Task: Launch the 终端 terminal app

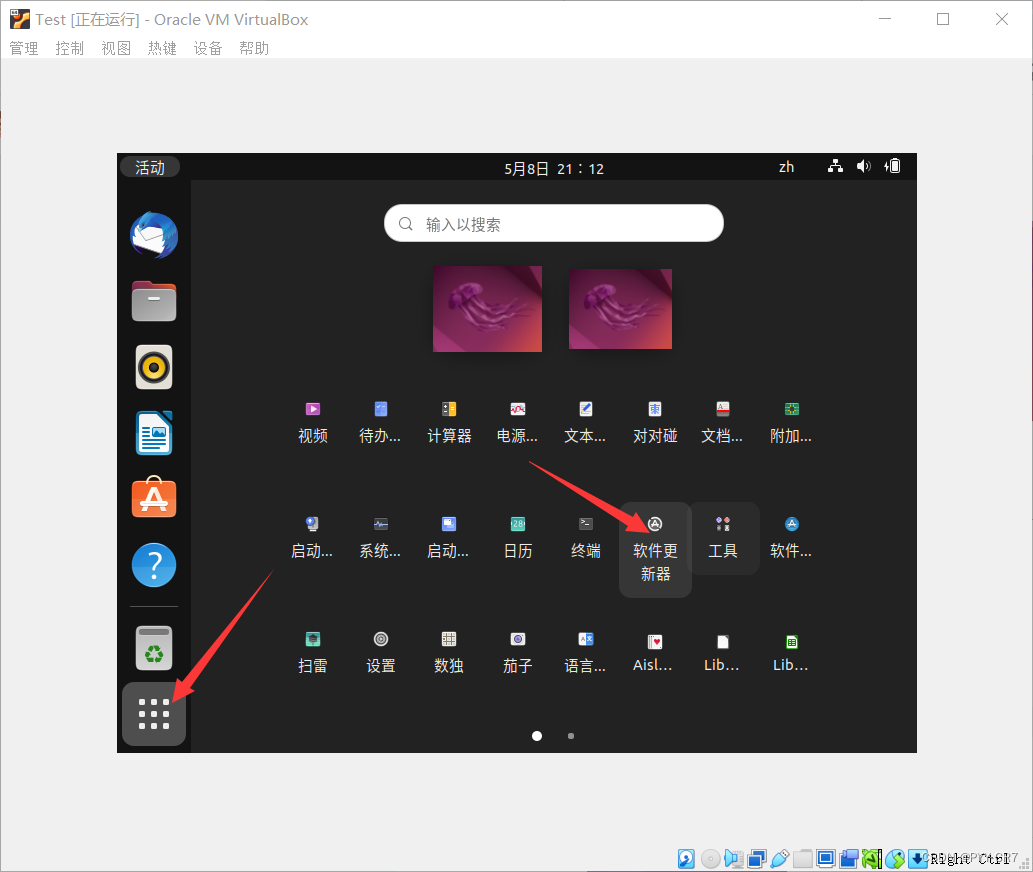Action: tap(586, 537)
